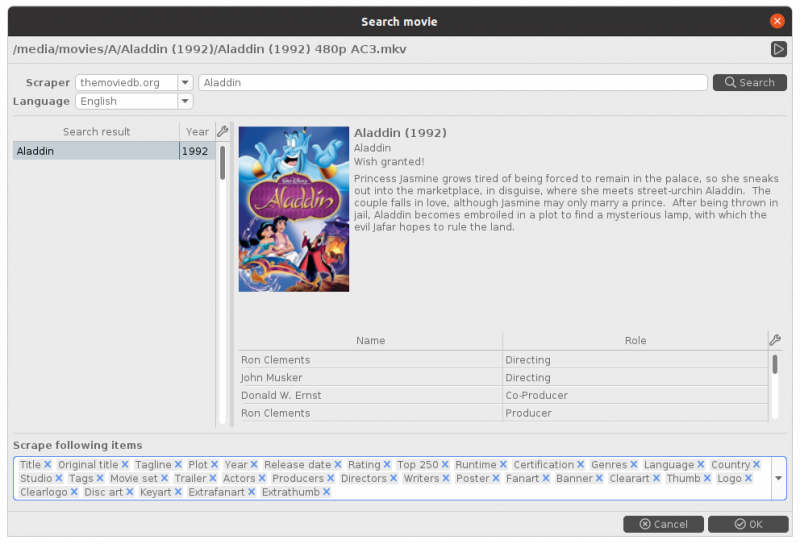Remove the Logo scrape tag
800x544 pixels.
point(747,478)
